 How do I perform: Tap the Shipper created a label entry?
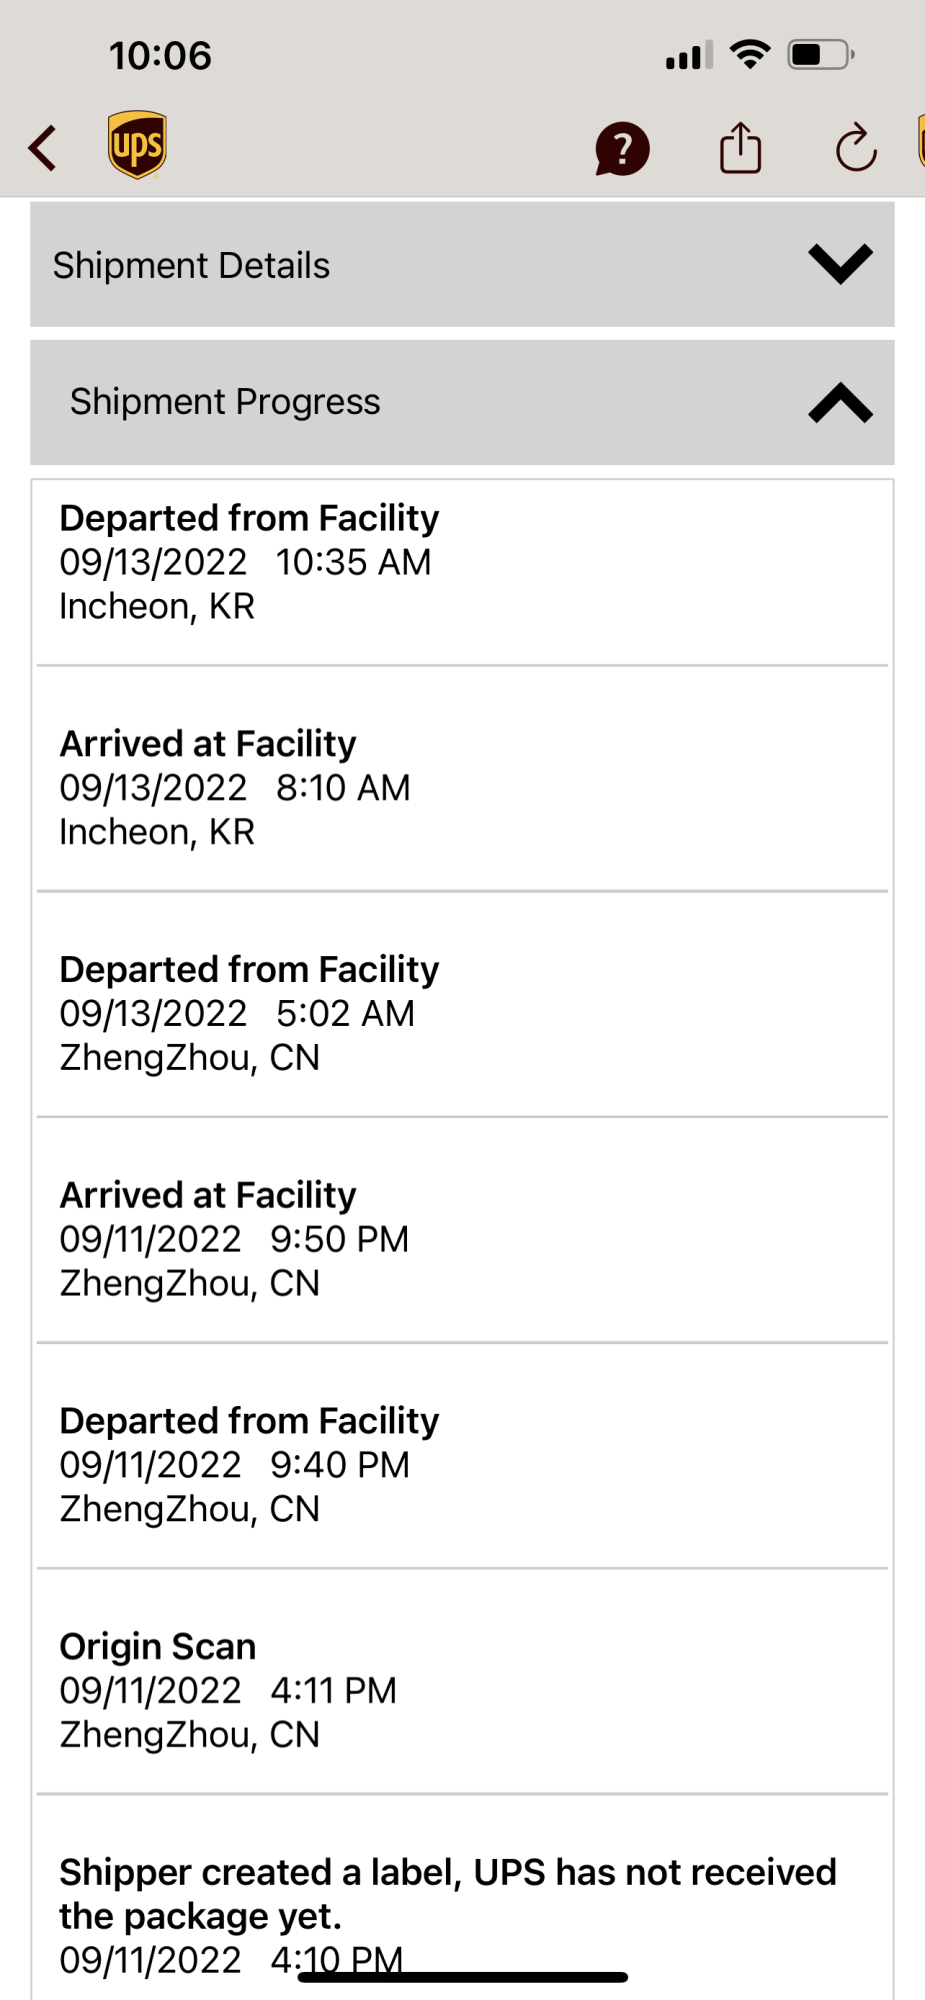pyautogui.click(x=447, y=1895)
